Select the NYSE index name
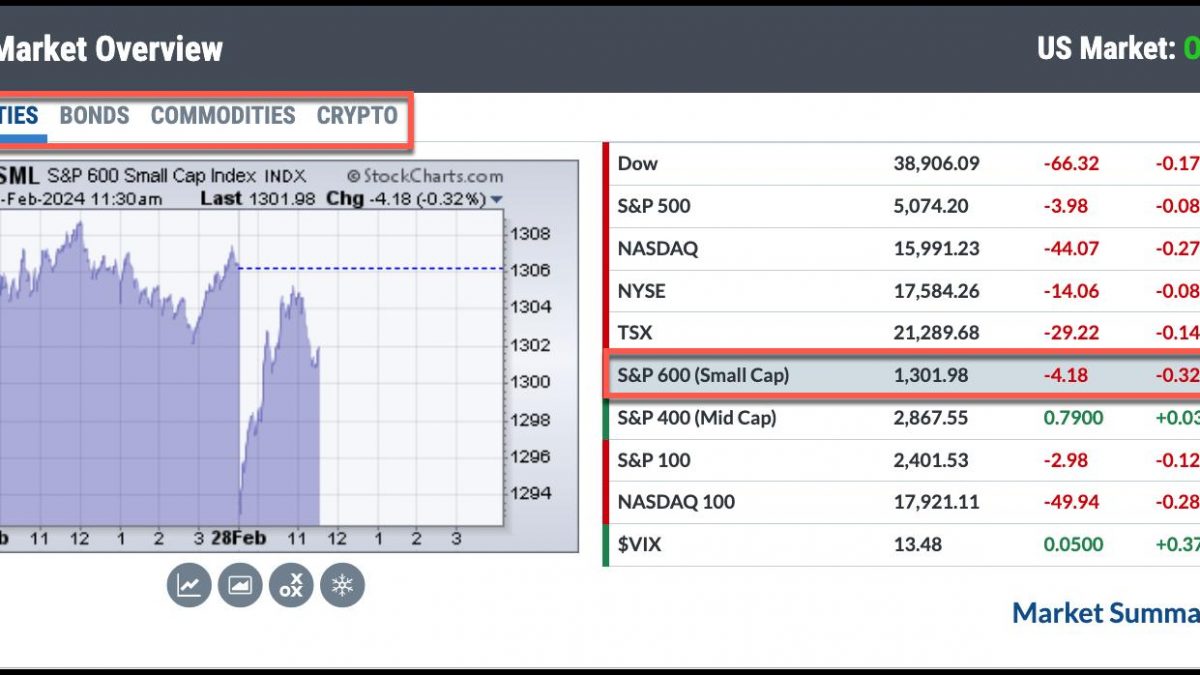This screenshot has height=675, width=1200. (x=642, y=291)
